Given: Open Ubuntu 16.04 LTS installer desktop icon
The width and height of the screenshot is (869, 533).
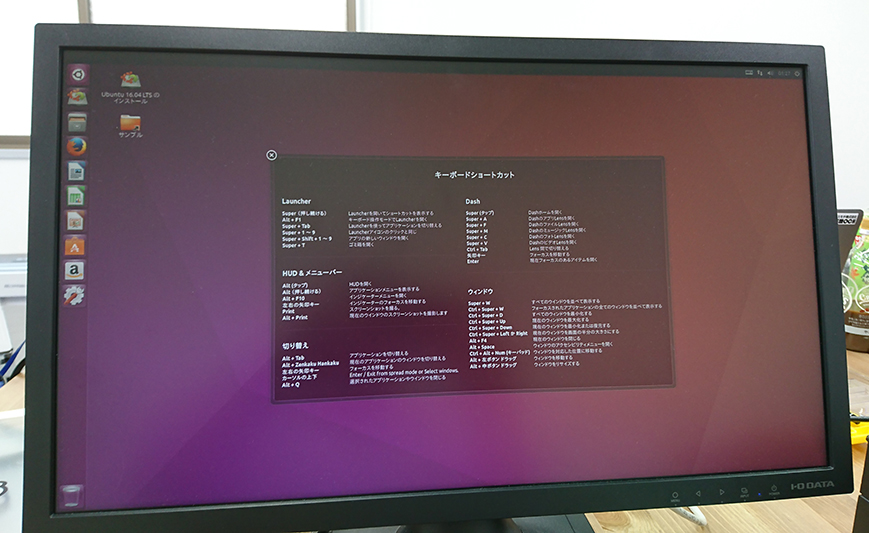Looking at the screenshot, I should (x=130, y=80).
